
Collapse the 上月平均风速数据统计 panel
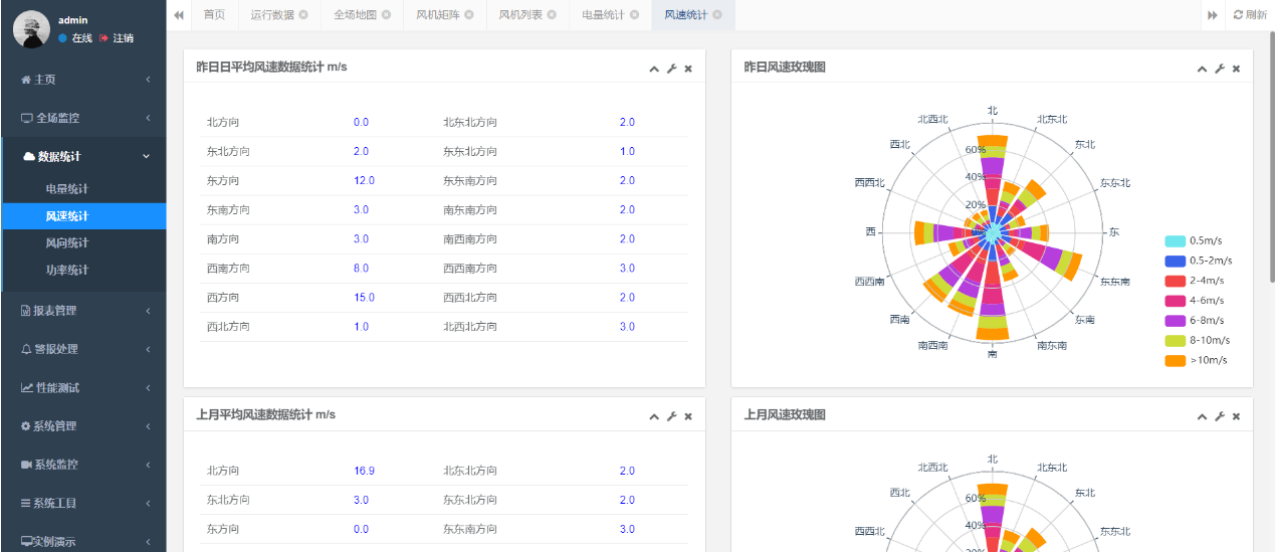pyautogui.click(x=654, y=417)
